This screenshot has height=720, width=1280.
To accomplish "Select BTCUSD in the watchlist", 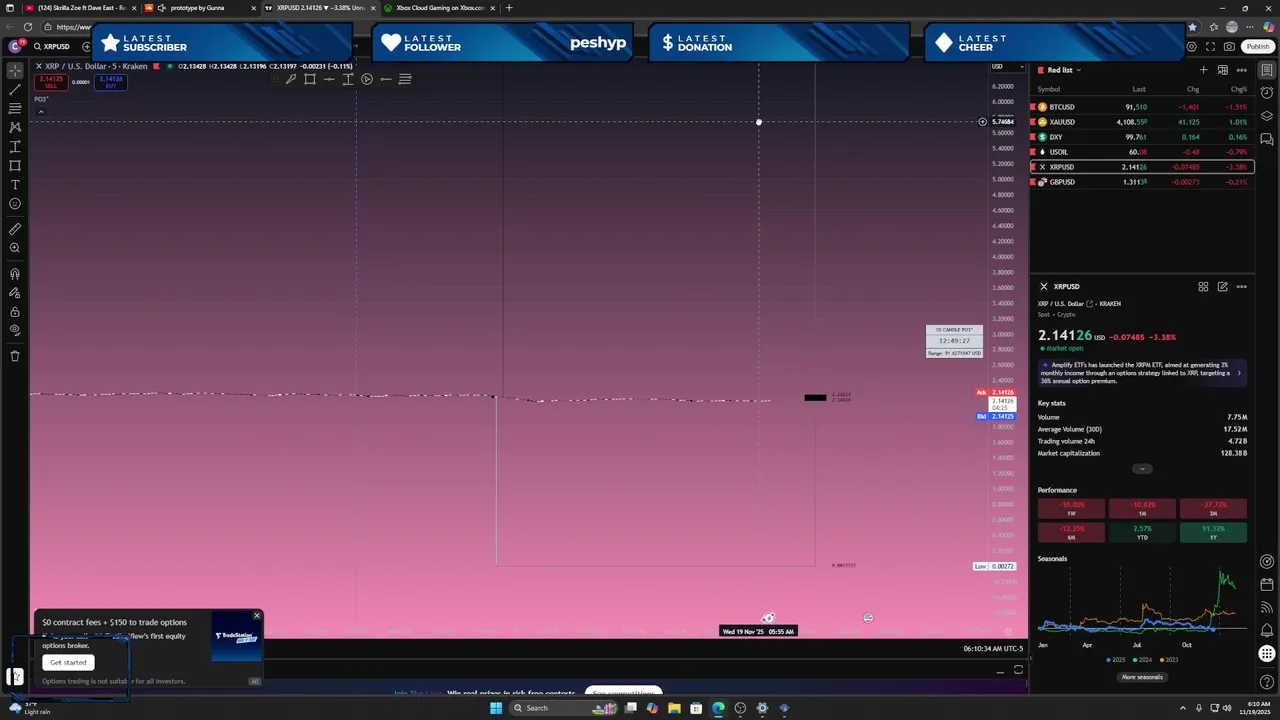I will [x=1142, y=107].
